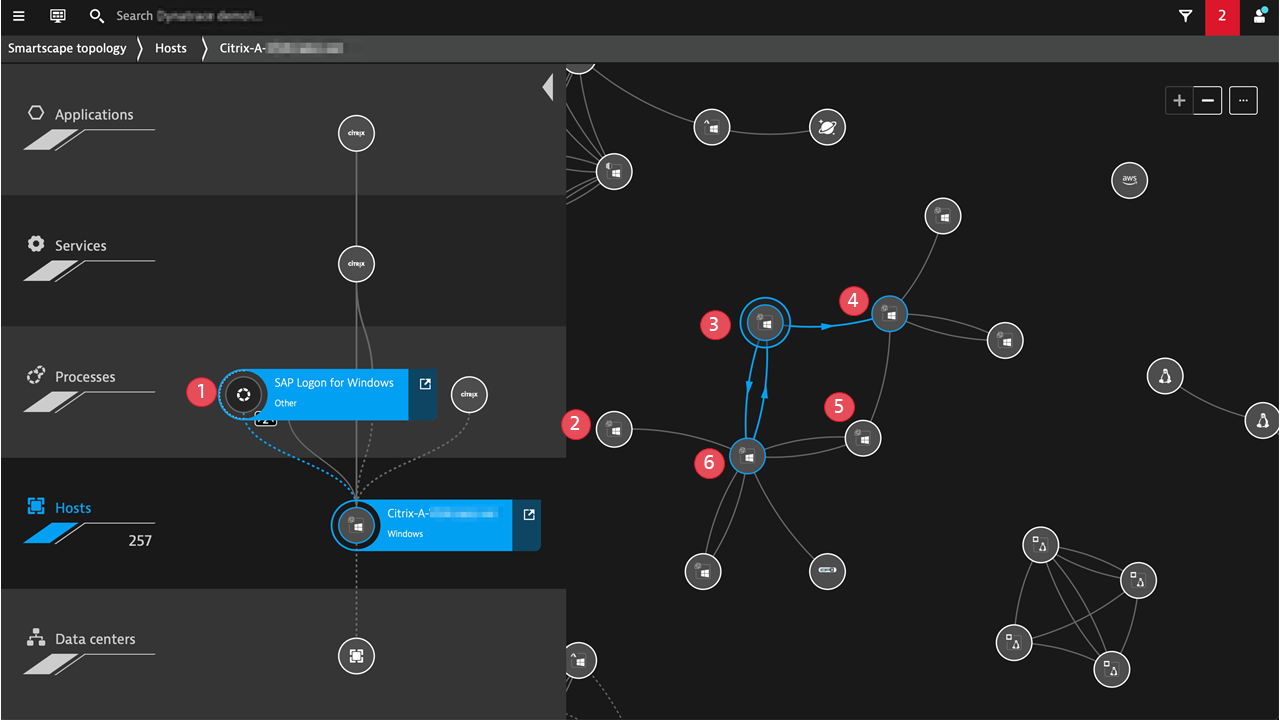Click the SAP Logon process node

pos(242,394)
